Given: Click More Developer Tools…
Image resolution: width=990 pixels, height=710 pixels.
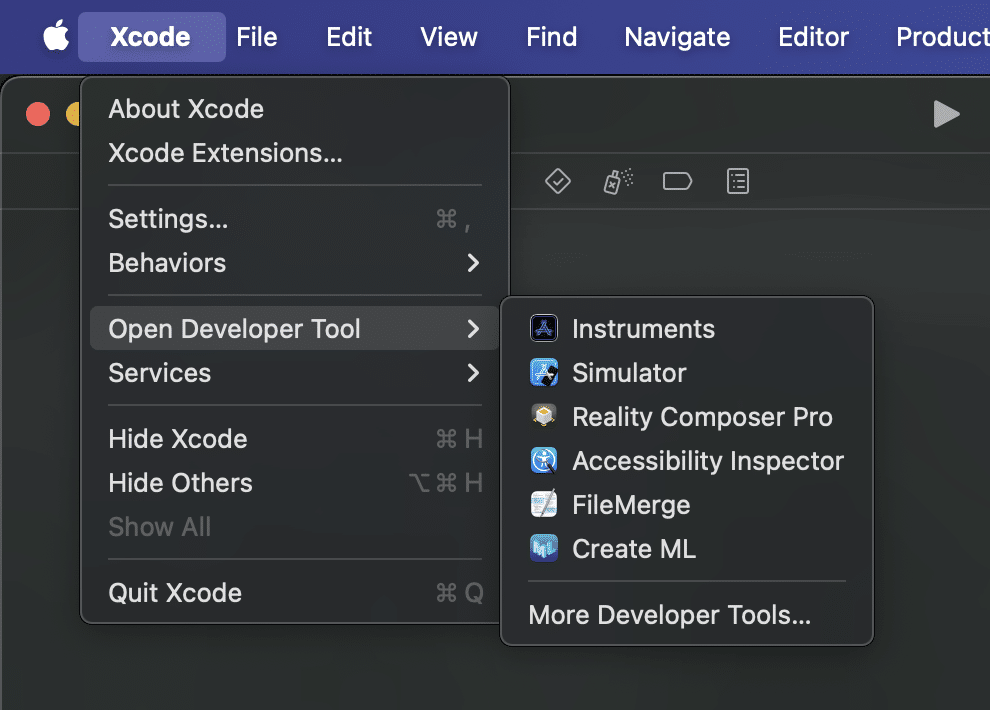Looking at the screenshot, I should coord(669,615).
